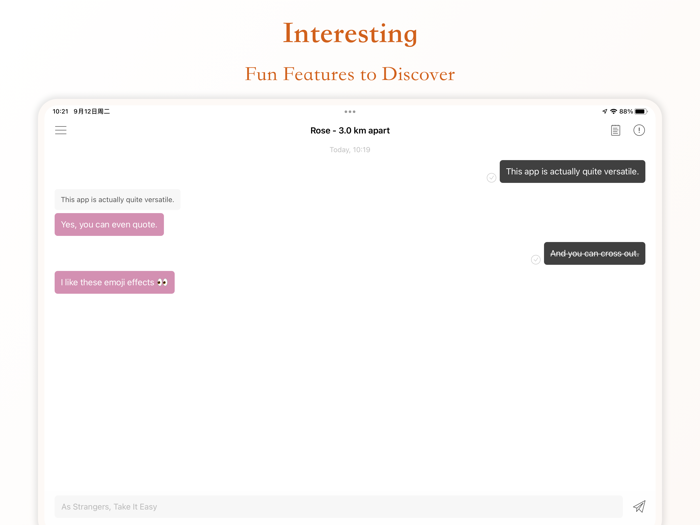Tap delivered checkmark beside versatile message
The width and height of the screenshot is (700, 525).
point(491,178)
